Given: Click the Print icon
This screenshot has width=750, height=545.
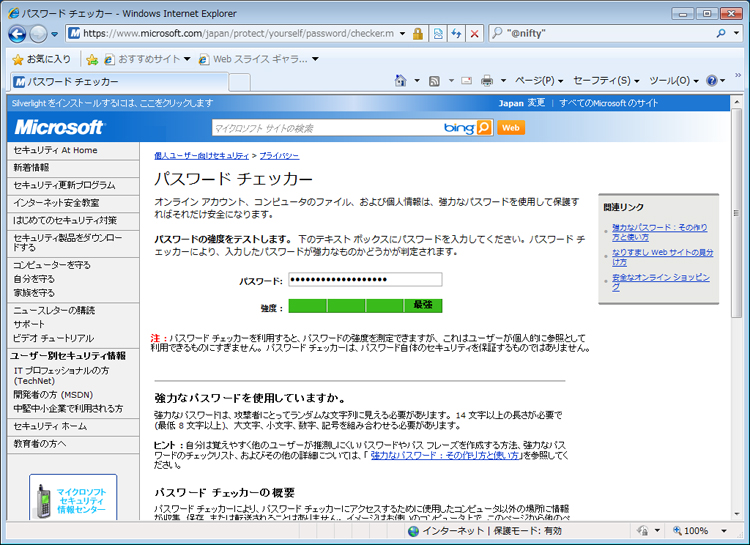Looking at the screenshot, I should (487, 81).
